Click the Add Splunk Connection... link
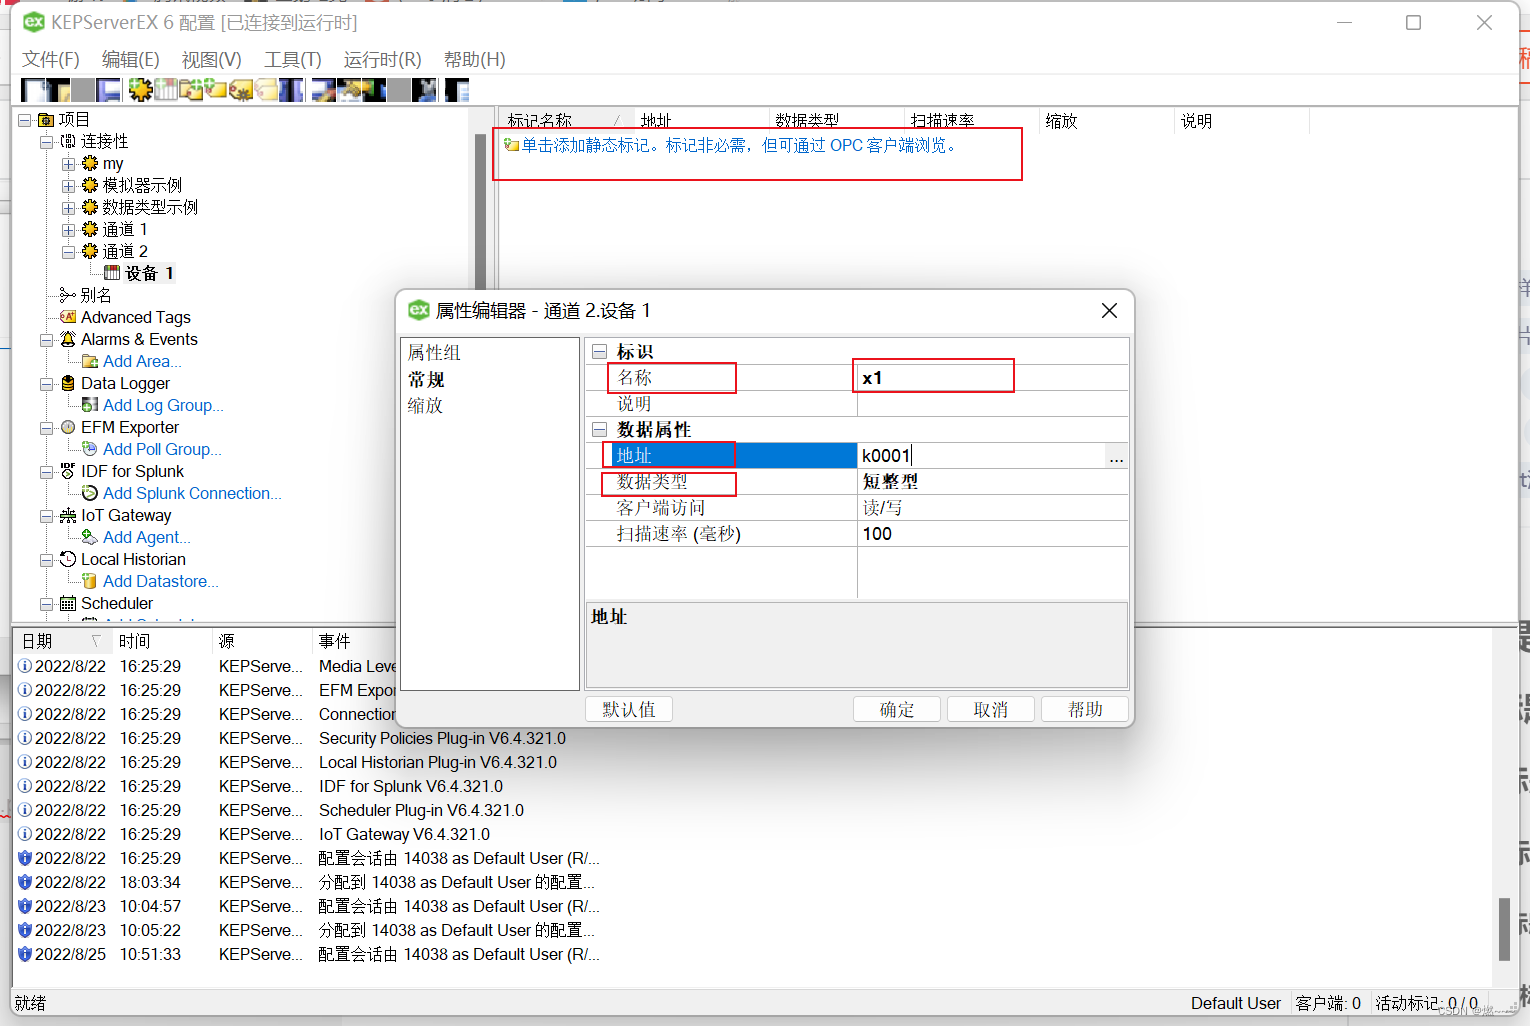The image size is (1530, 1026). [192, 493]
